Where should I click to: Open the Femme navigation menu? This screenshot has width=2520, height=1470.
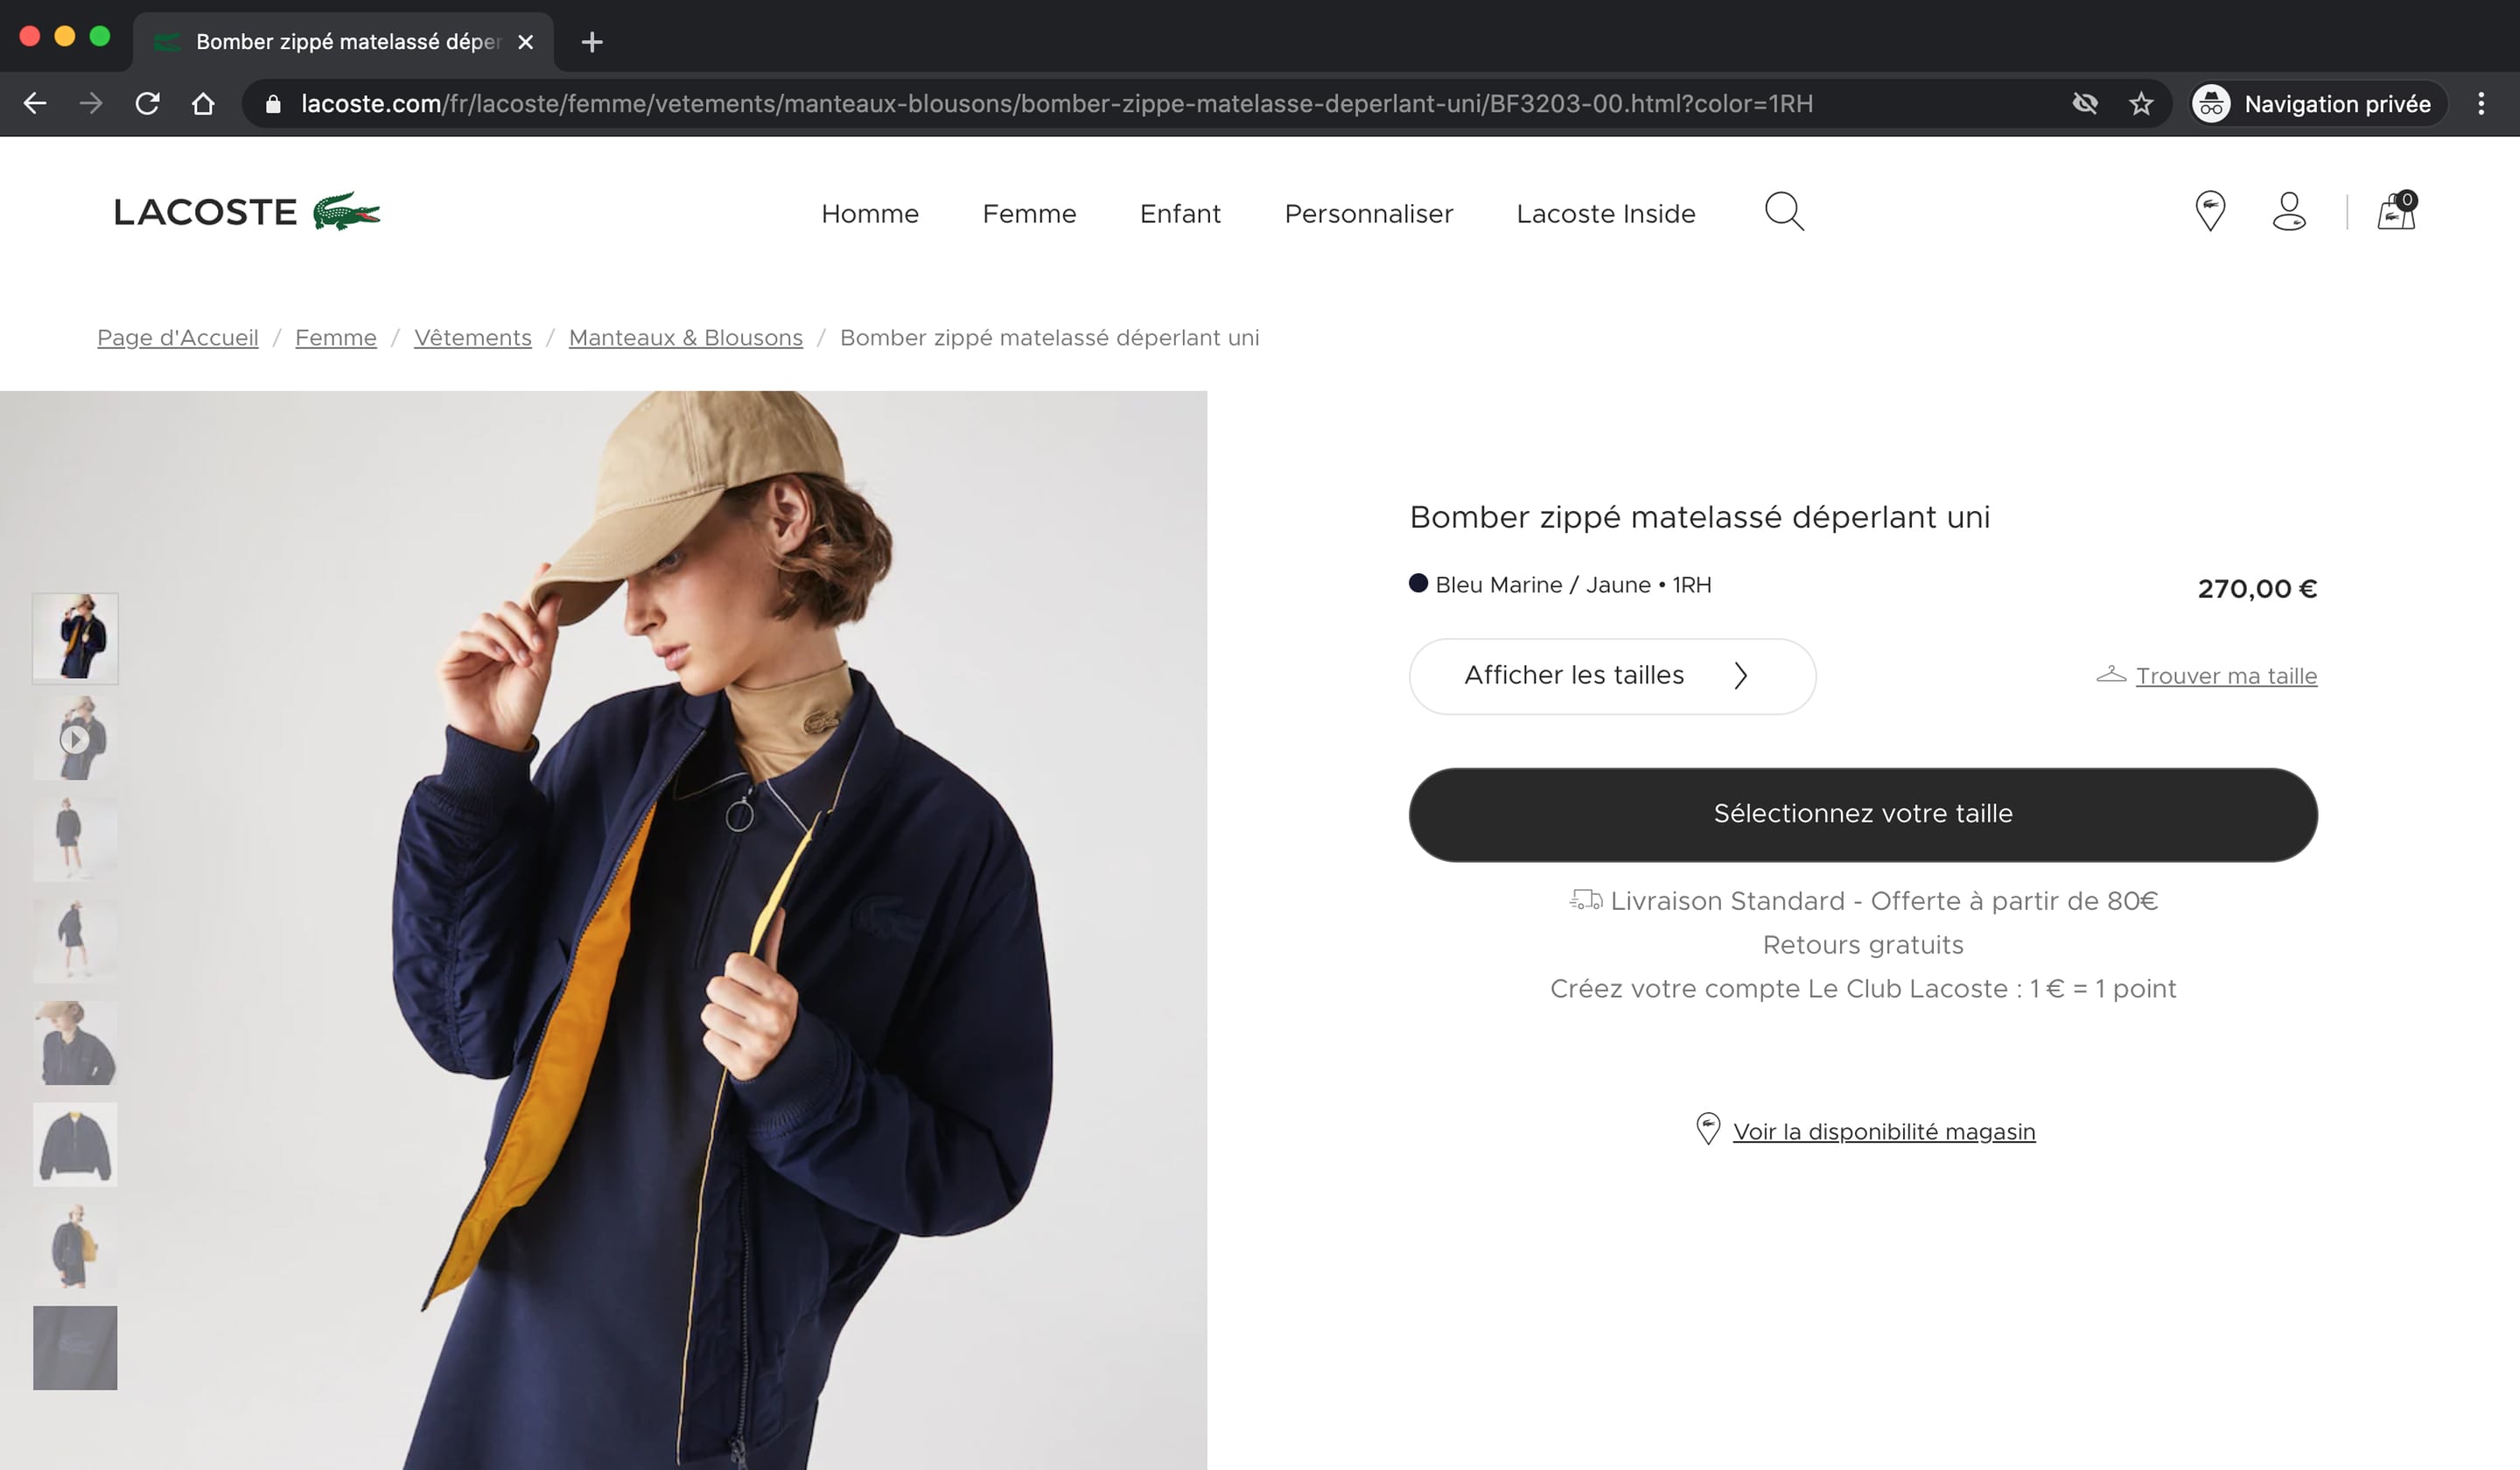1029,214
